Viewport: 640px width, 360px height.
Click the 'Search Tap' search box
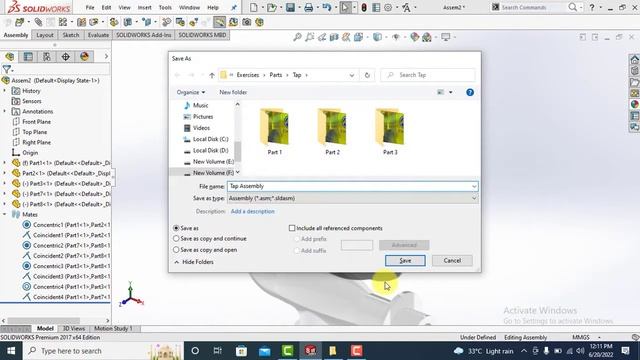[x=428, y=75]
